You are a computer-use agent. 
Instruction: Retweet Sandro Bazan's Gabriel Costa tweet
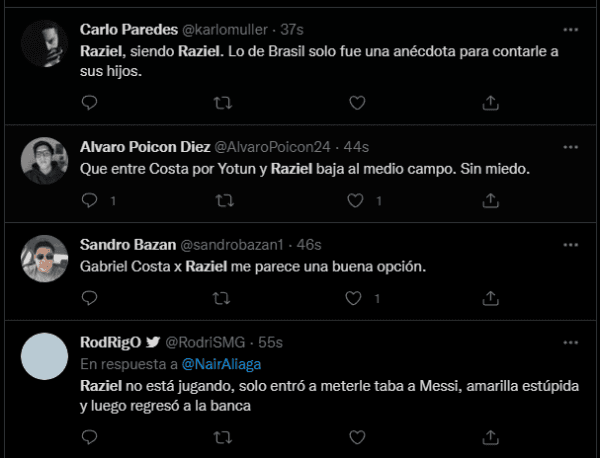[224, 298]
